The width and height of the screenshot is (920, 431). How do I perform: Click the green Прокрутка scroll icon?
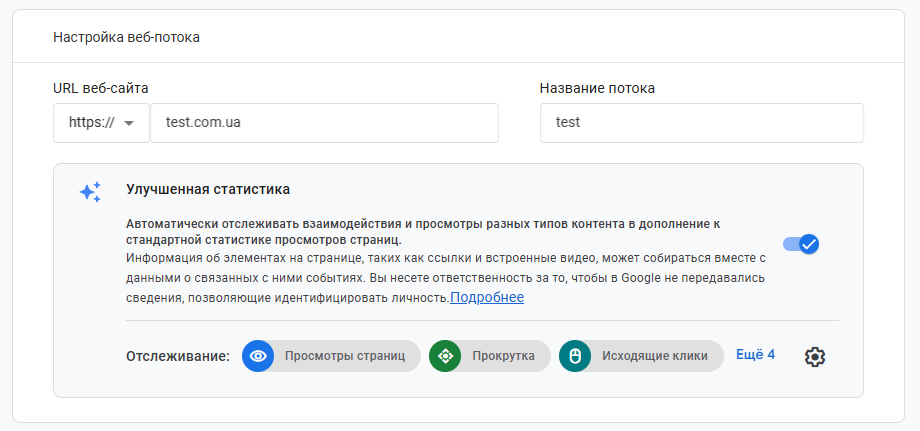[445, 356]
